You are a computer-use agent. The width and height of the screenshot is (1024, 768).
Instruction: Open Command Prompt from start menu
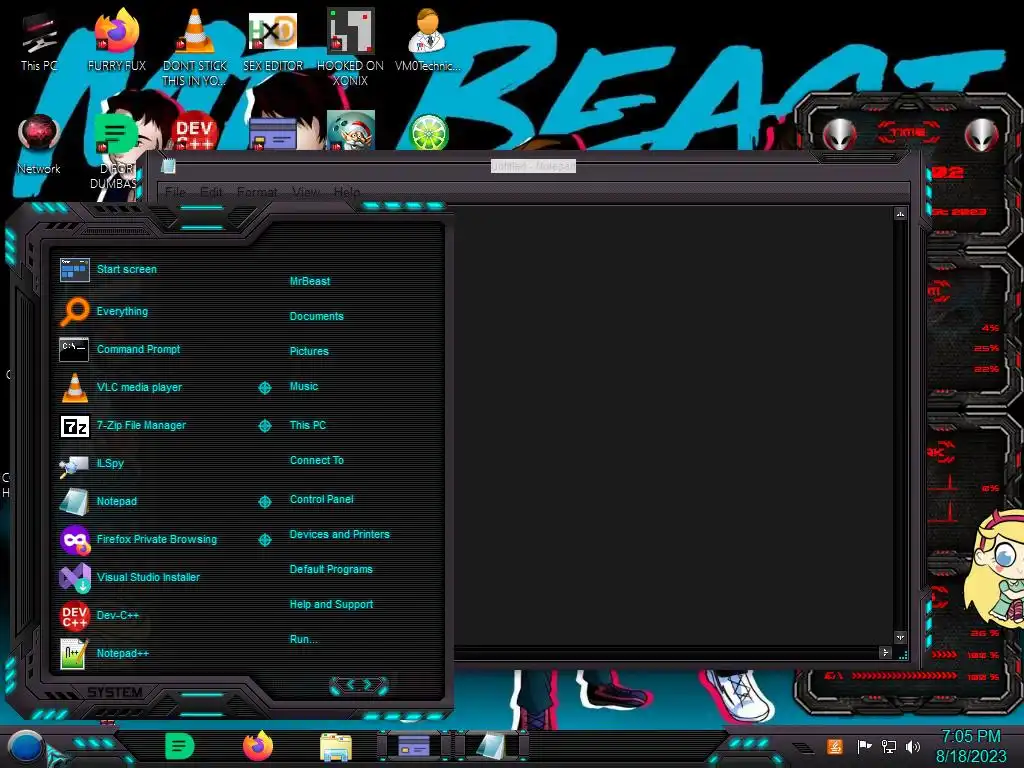(120, 349)
